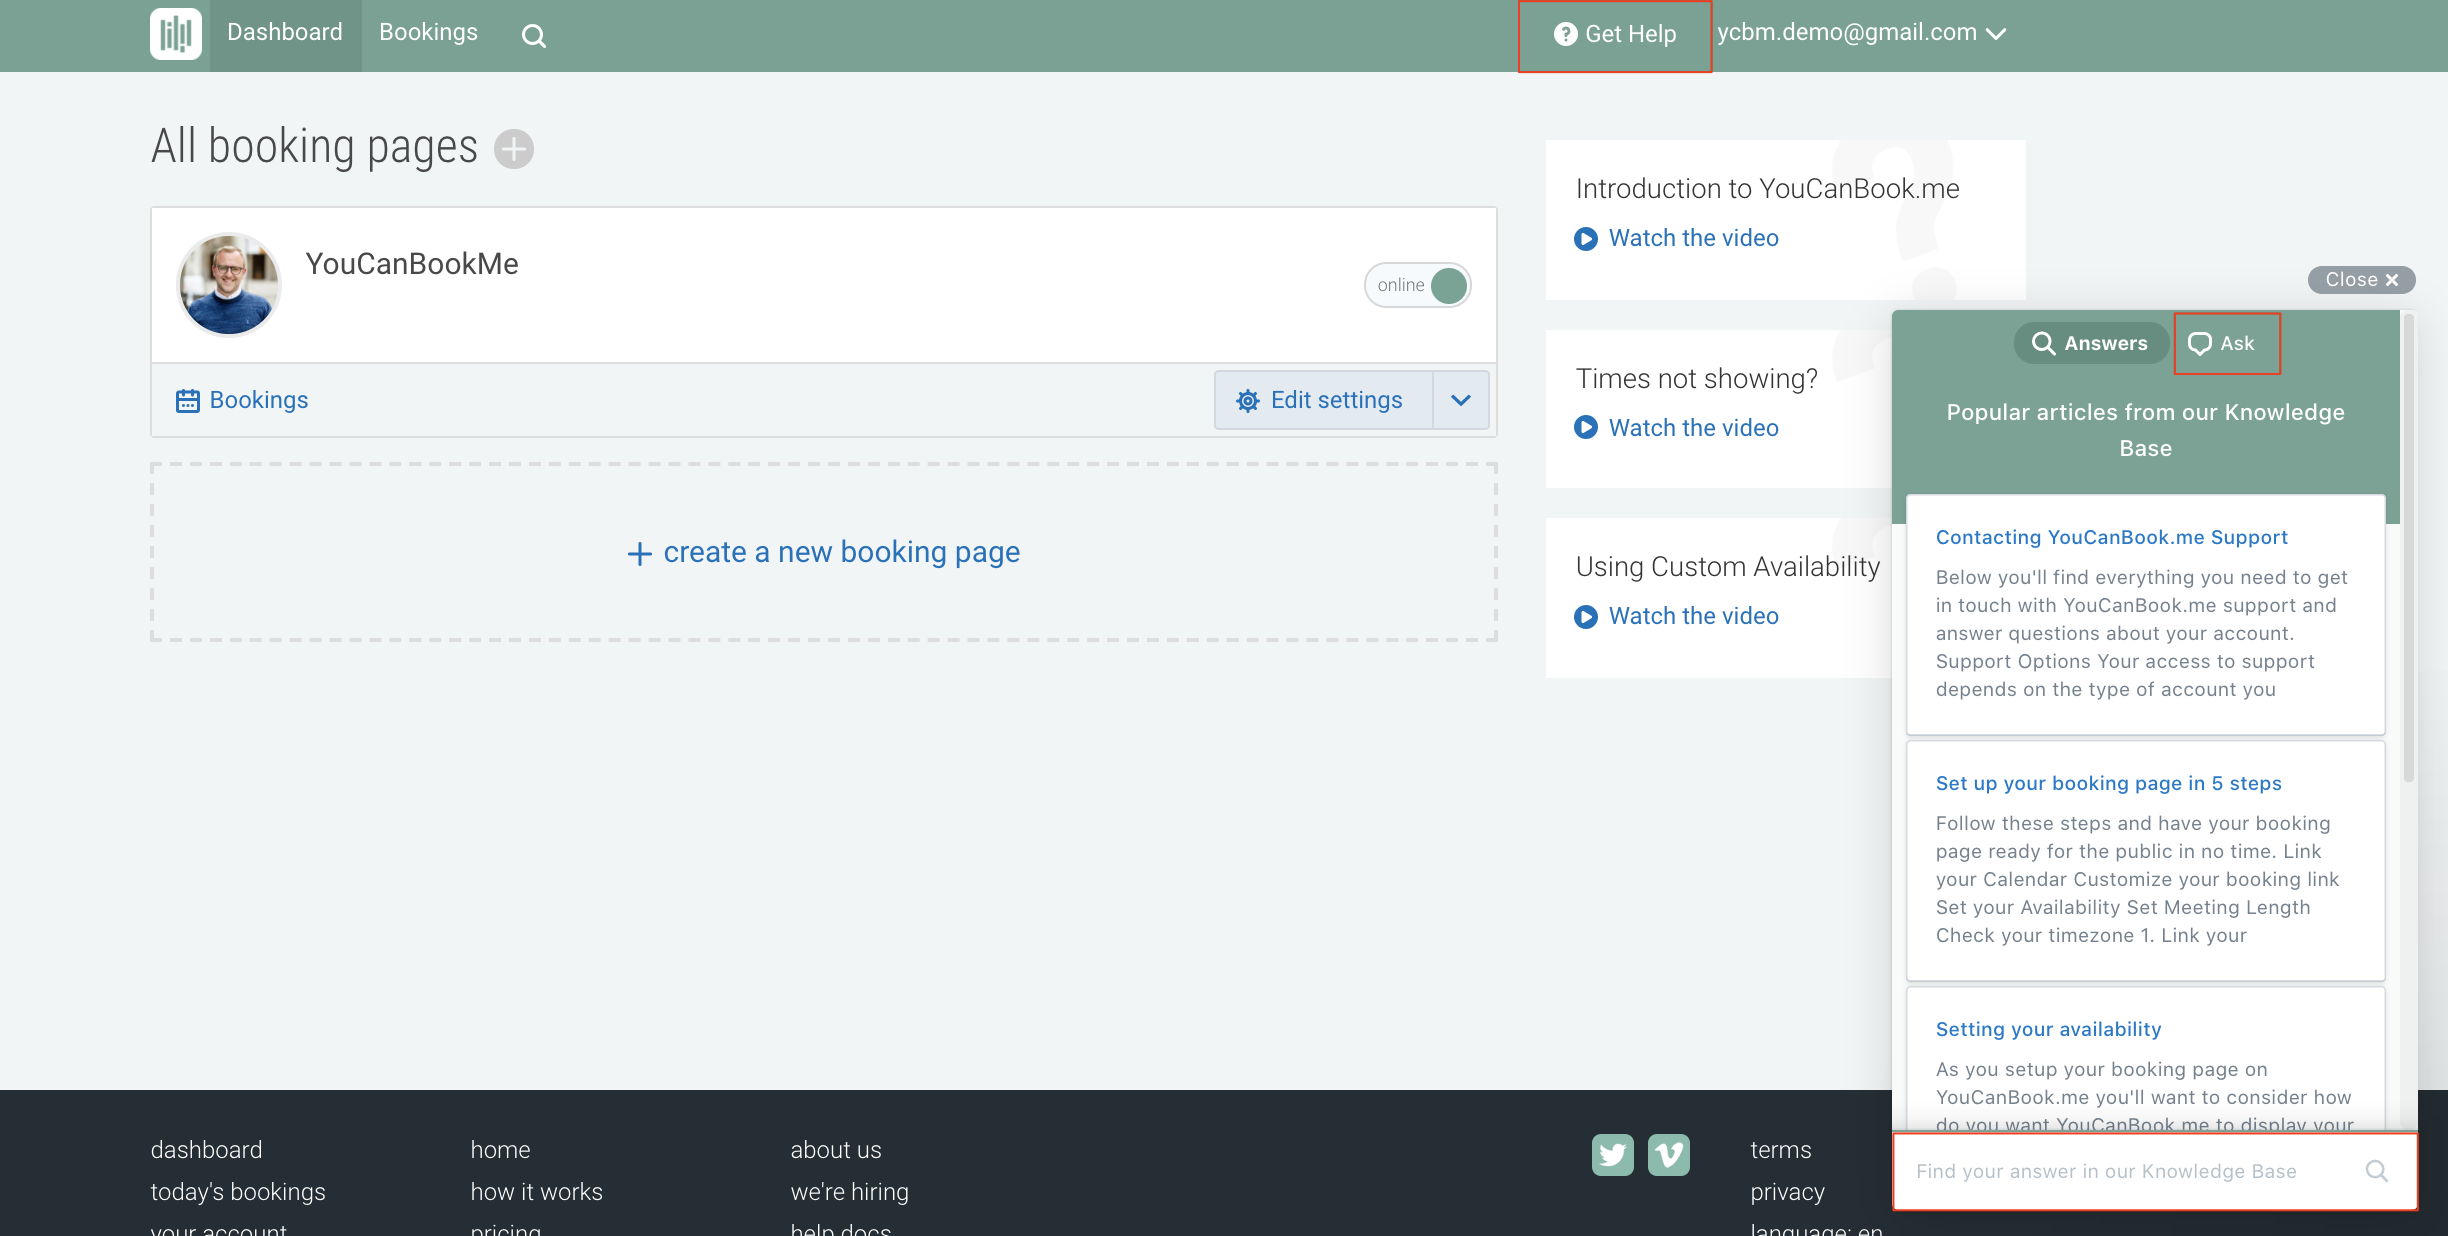This screenshot has width=2448, height=1236.
Task: Click the gear icon on Edit settings
Action: coord(1246,399)
